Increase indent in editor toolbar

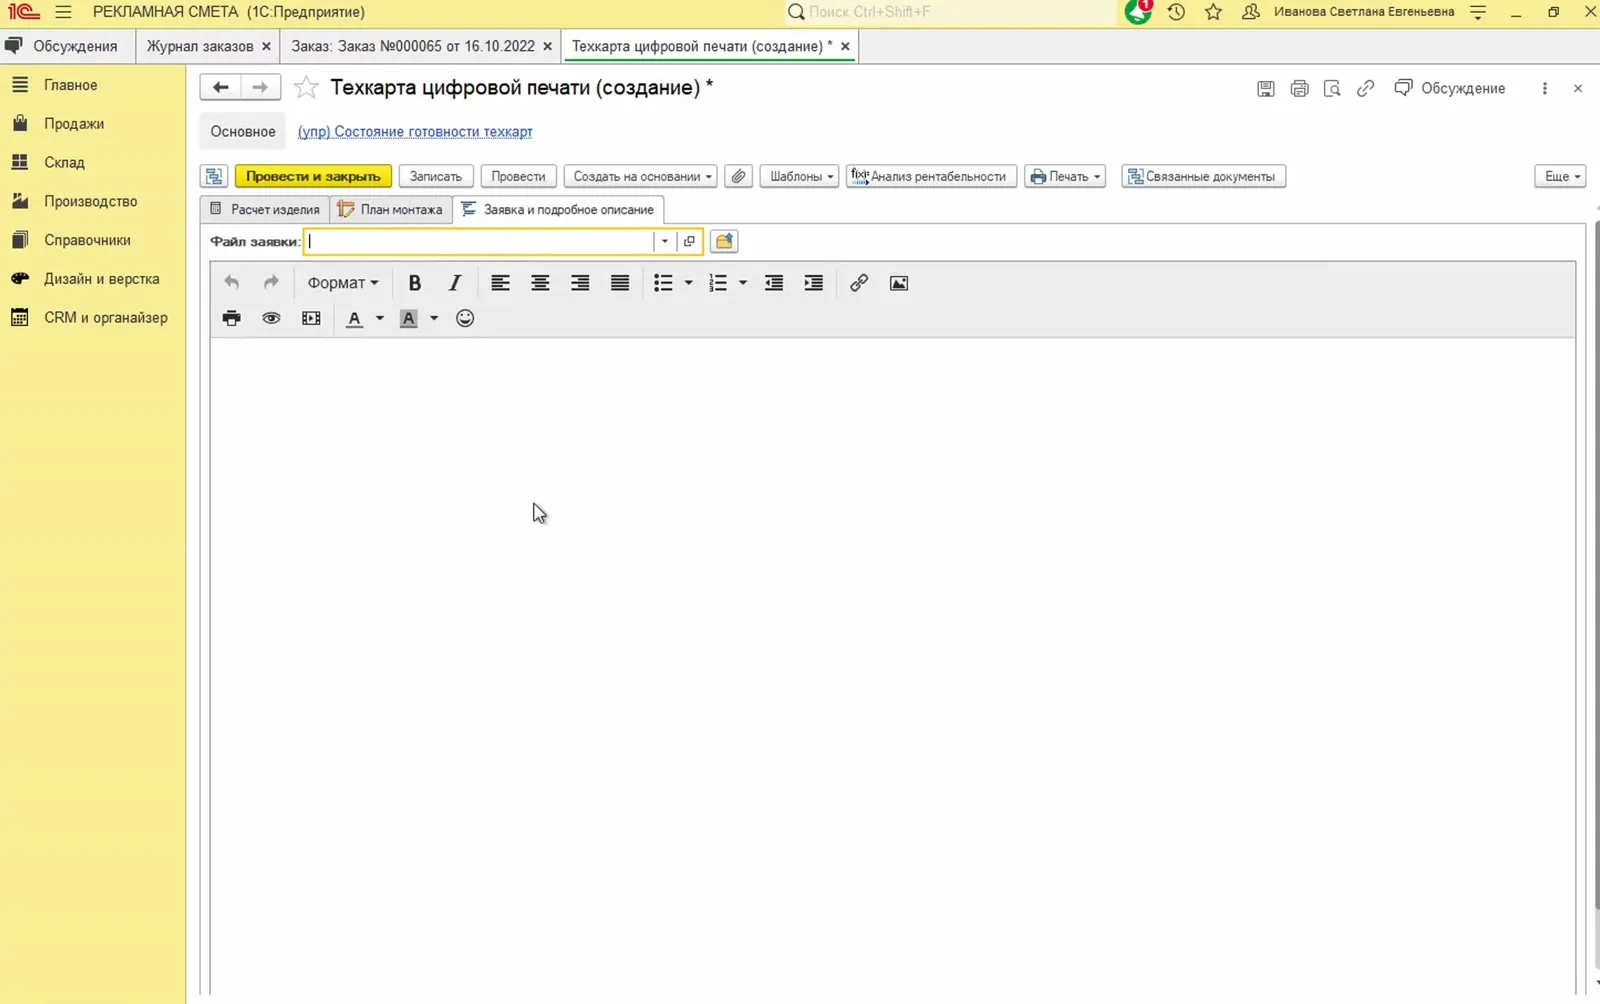tap(813, 283)
